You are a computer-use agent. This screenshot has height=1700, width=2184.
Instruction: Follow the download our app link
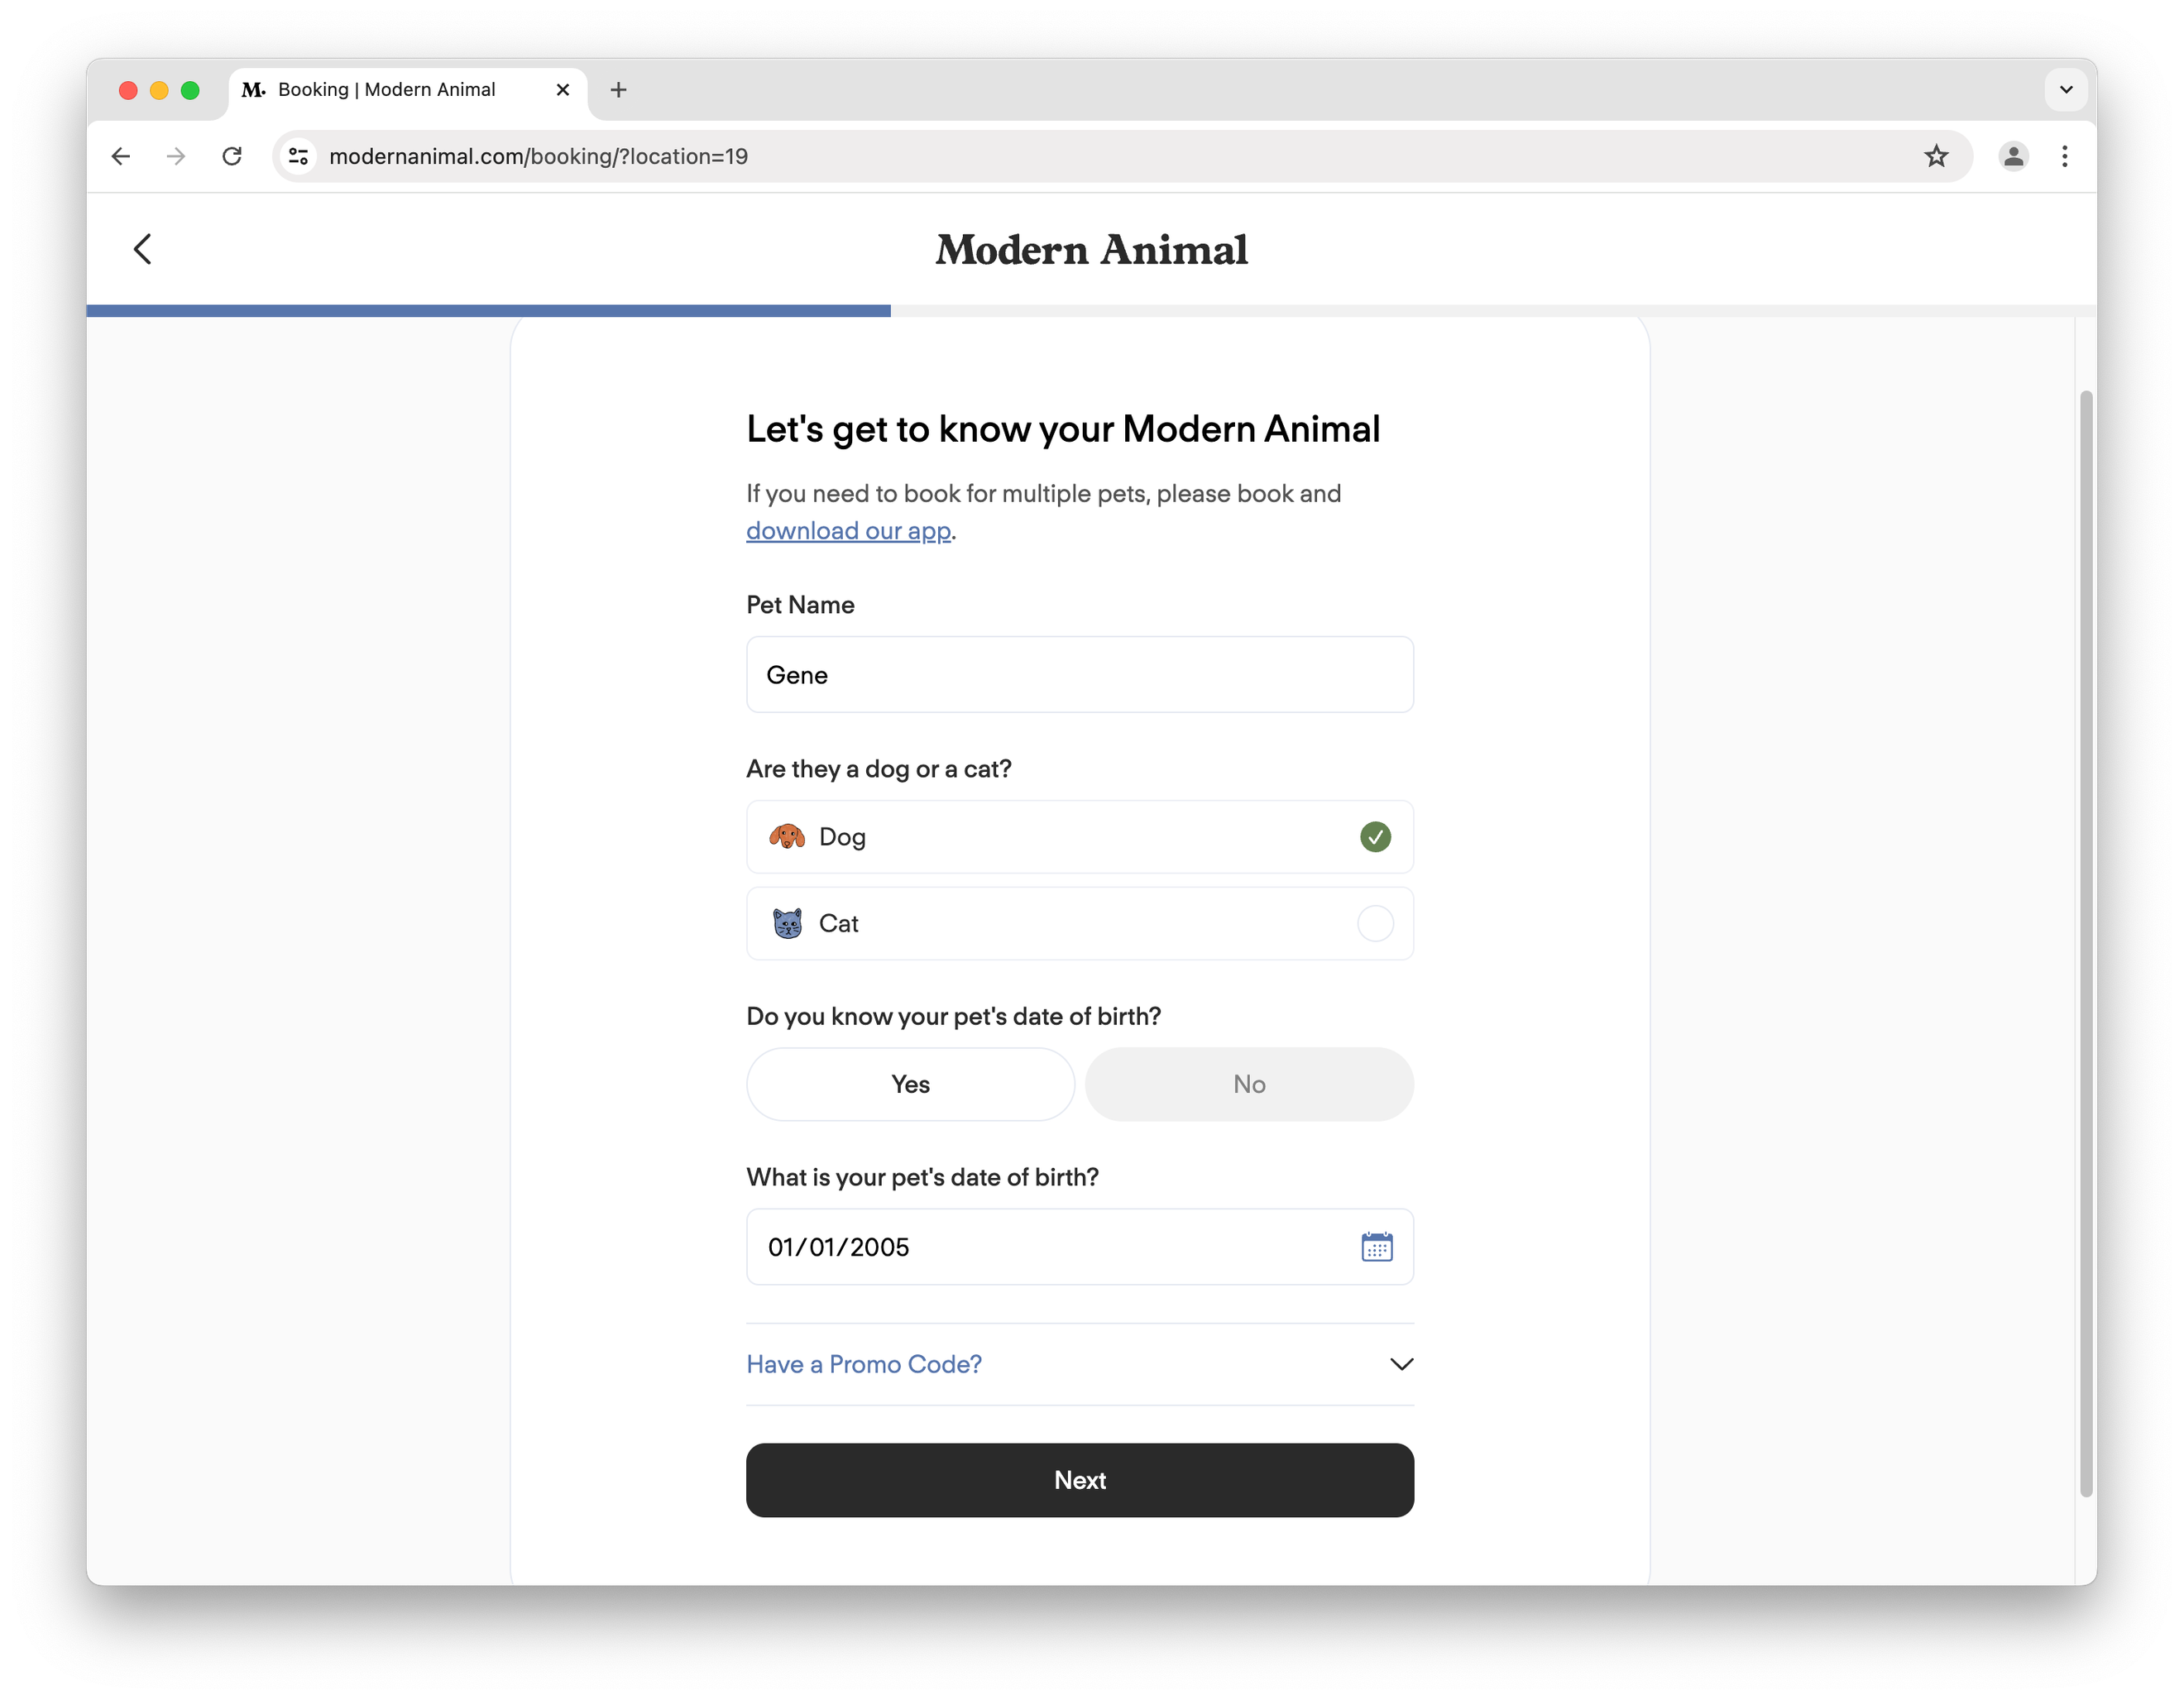(848, 531)
